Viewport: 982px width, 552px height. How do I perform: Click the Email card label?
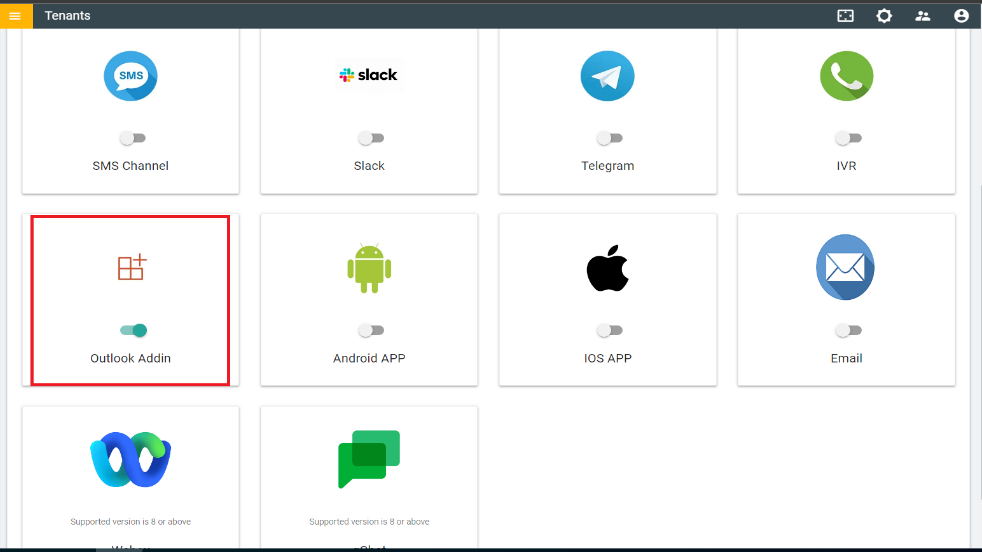click(x=846, y=358)
